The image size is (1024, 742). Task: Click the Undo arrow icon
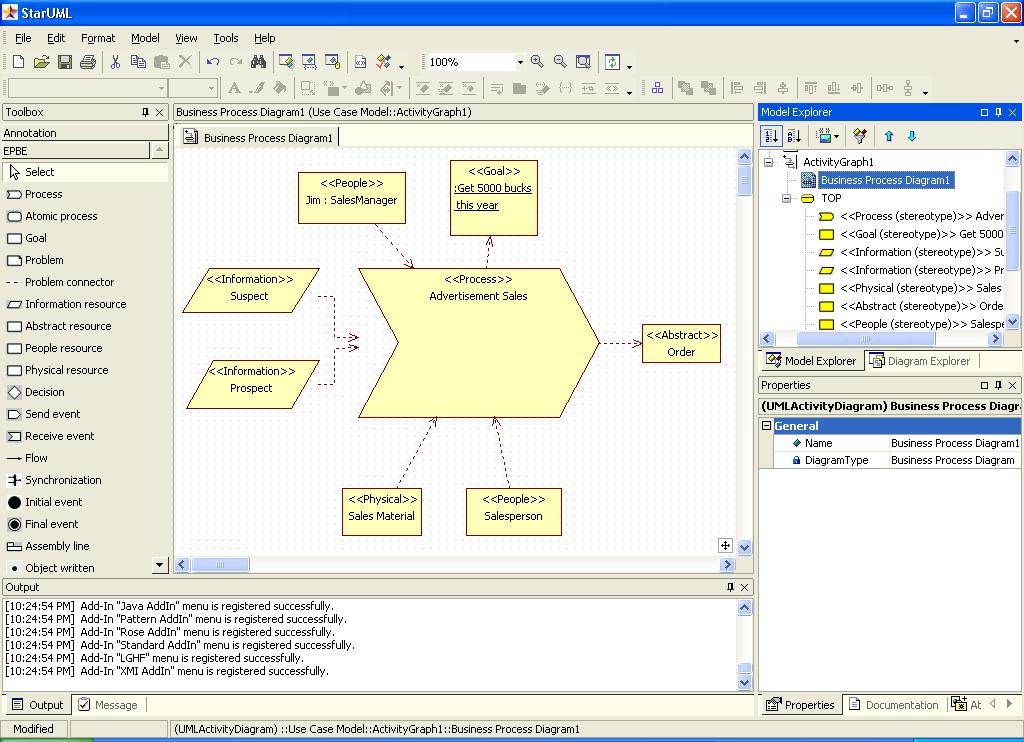[213, 62]
